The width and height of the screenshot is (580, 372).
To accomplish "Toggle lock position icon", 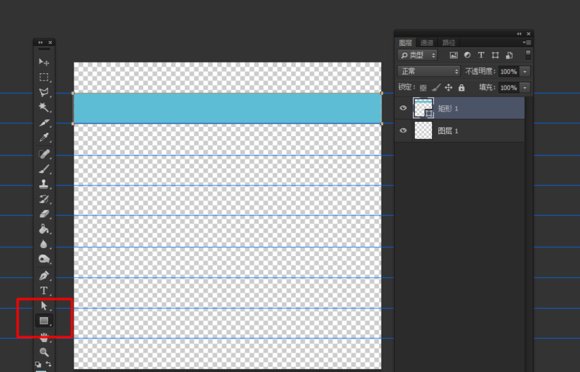I will 448,88.
